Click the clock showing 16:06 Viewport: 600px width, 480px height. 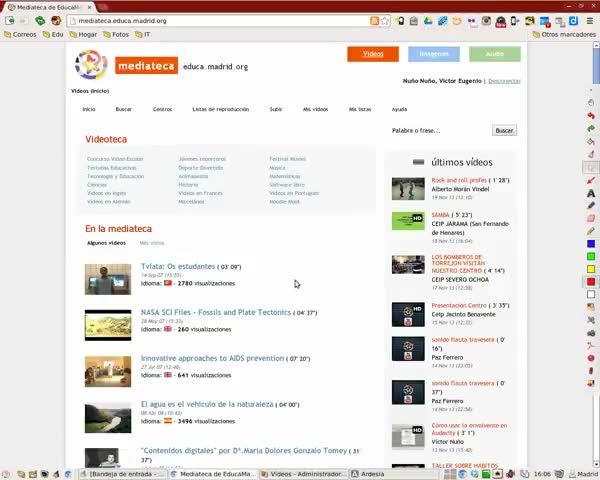(x=542, y=474)
